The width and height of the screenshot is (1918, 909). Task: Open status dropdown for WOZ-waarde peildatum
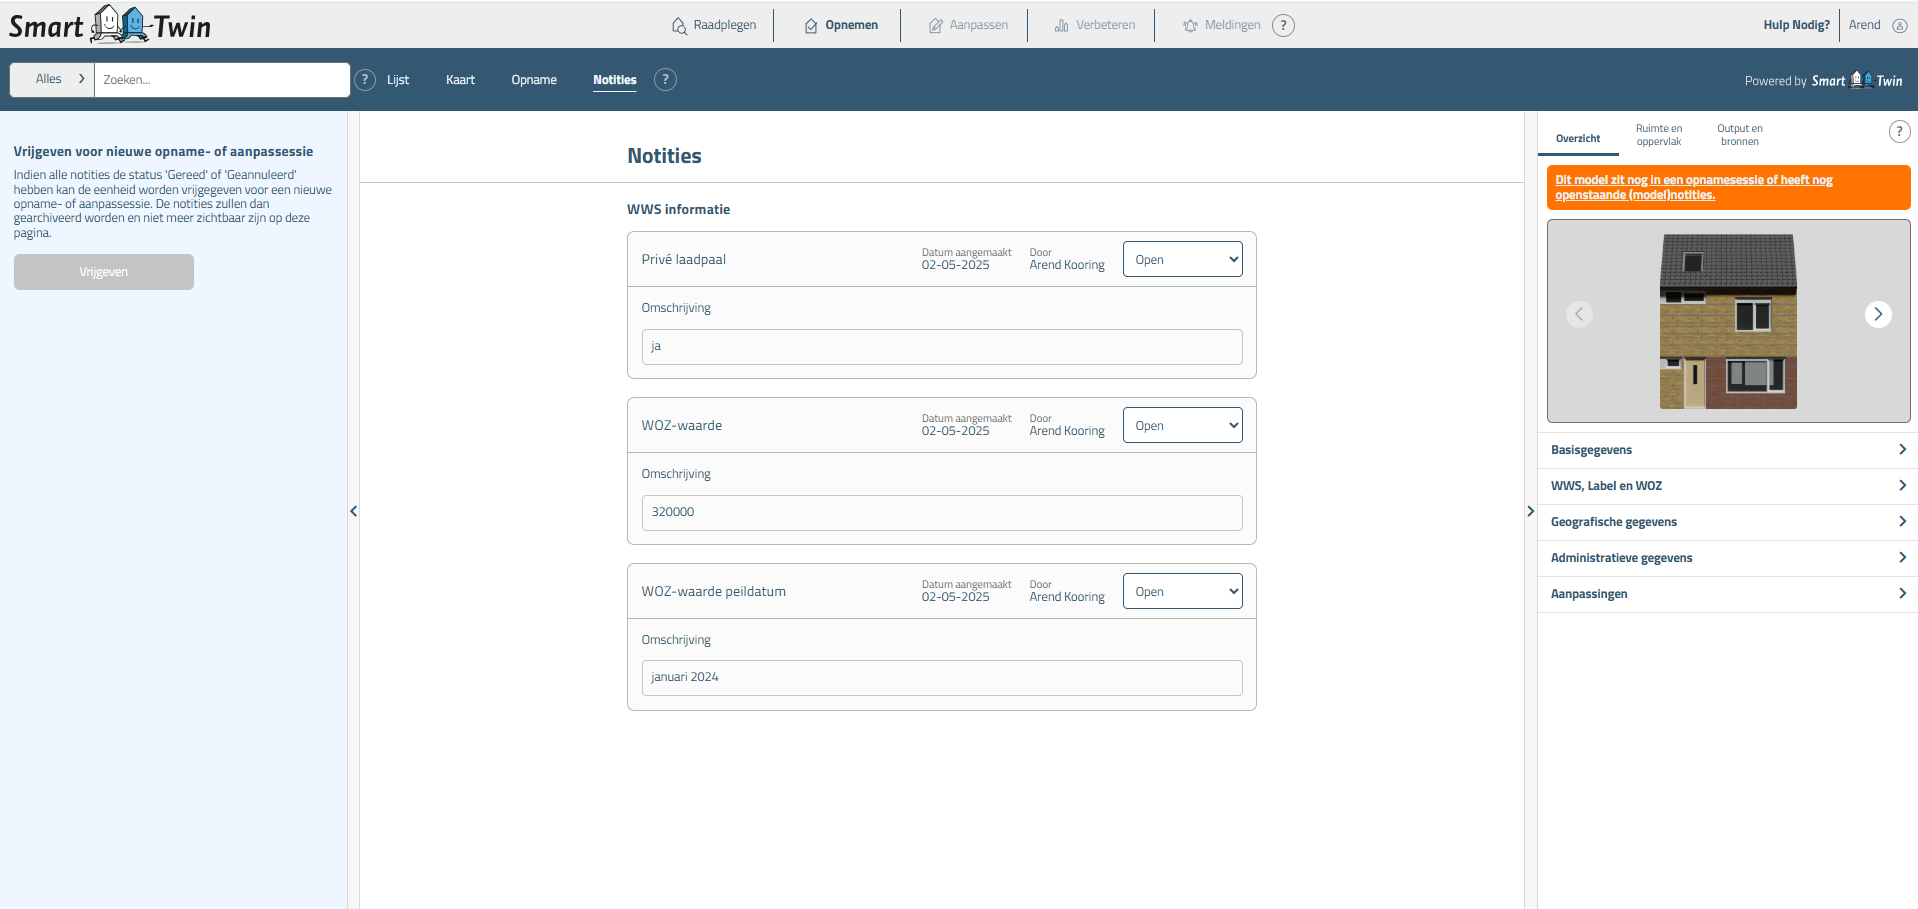tap(1182, 592)
